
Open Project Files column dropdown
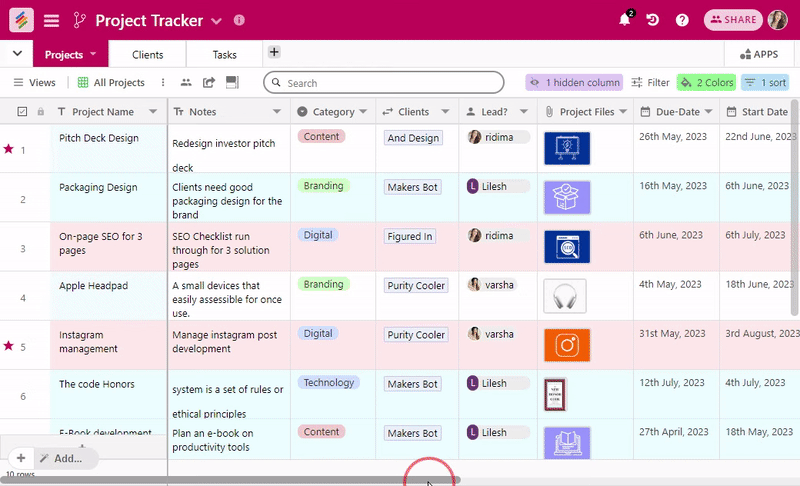(623, 112)
